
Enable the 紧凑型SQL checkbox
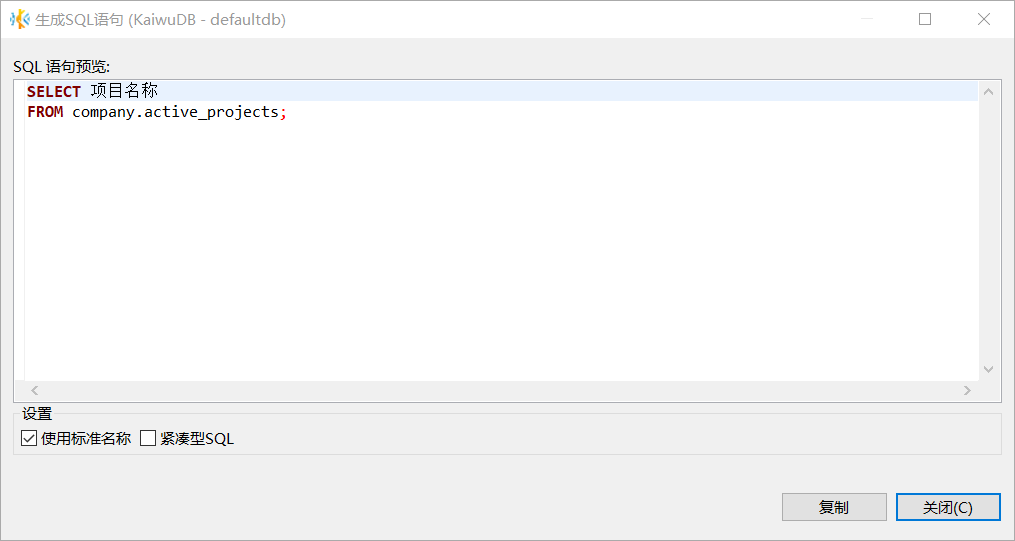pos(148,438)
